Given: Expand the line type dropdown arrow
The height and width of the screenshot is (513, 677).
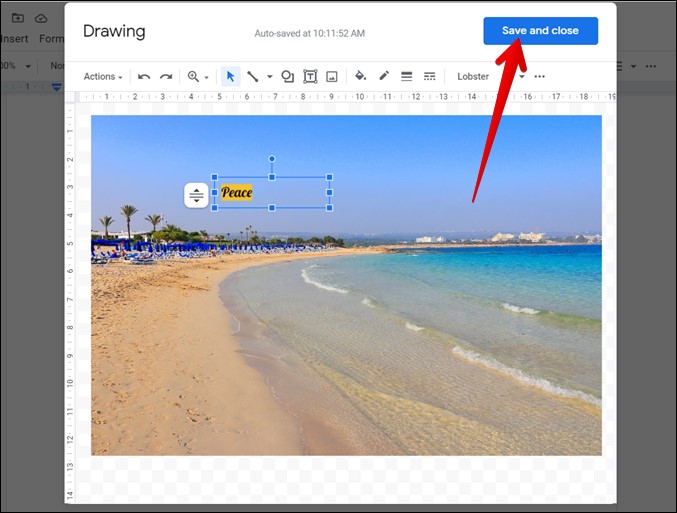Looking at the screenshot, I should coord(269,77).
